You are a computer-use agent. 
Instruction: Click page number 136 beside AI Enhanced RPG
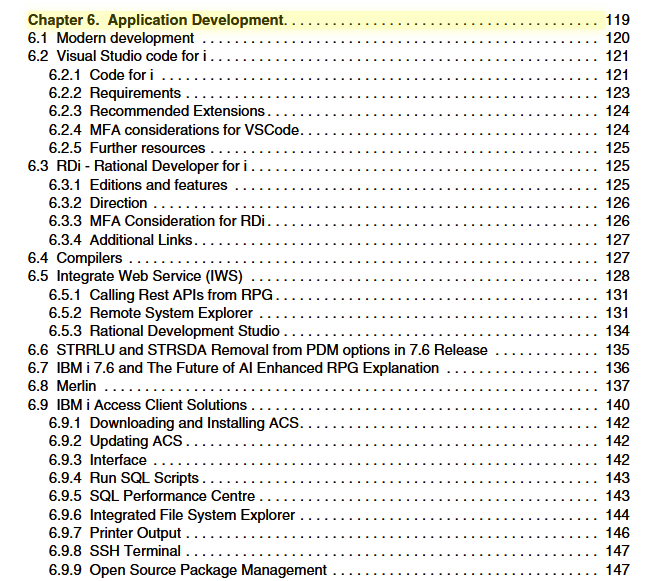[617, 368]
